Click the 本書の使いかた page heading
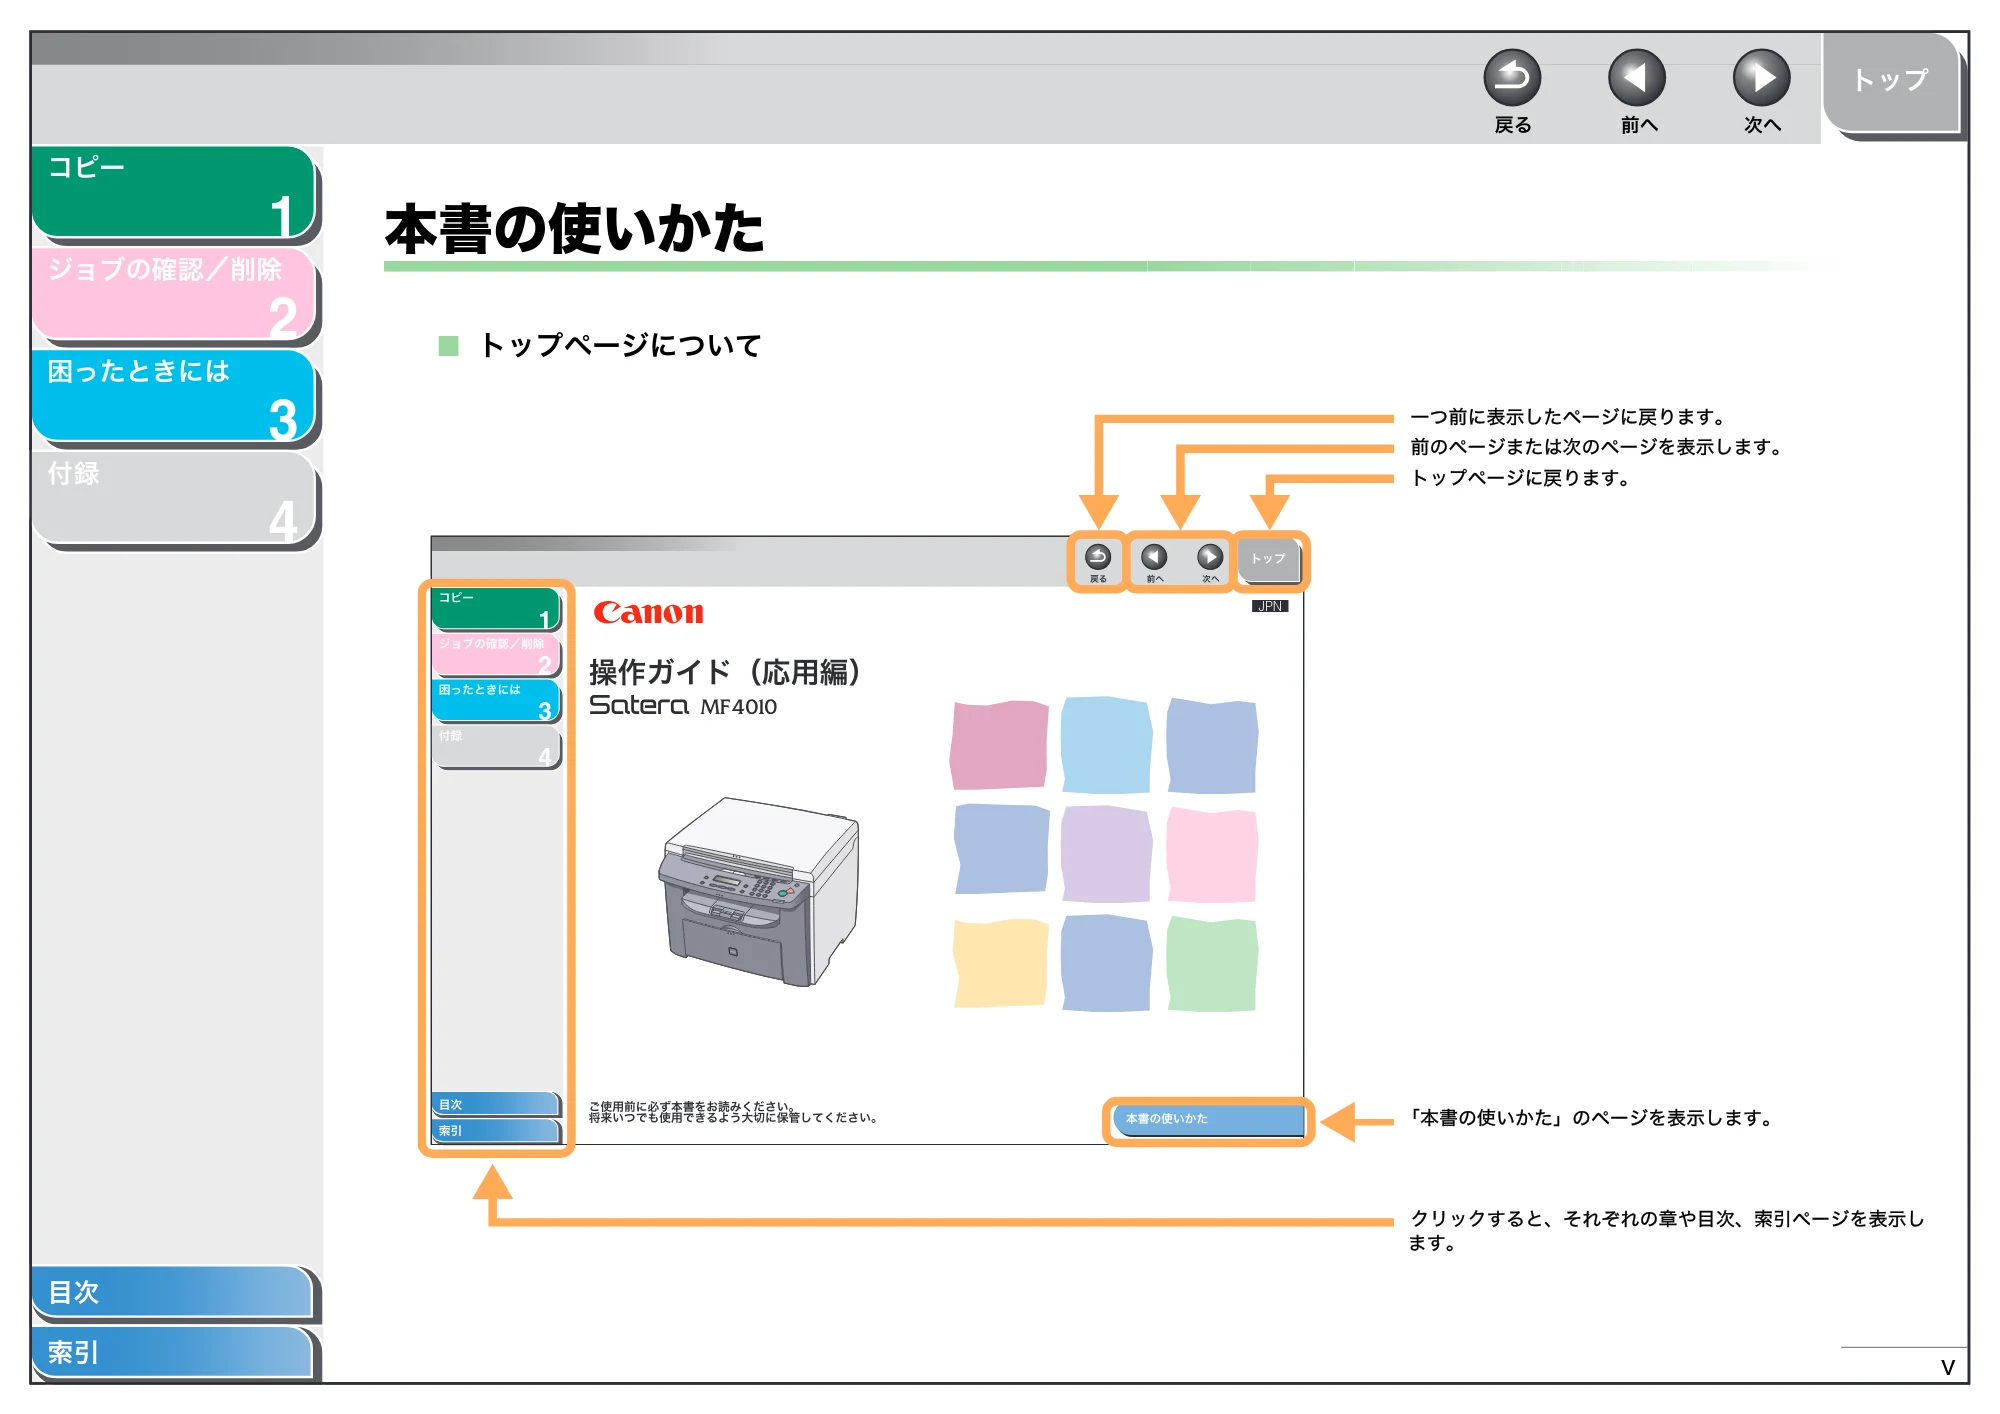 (x=575, y=229)
